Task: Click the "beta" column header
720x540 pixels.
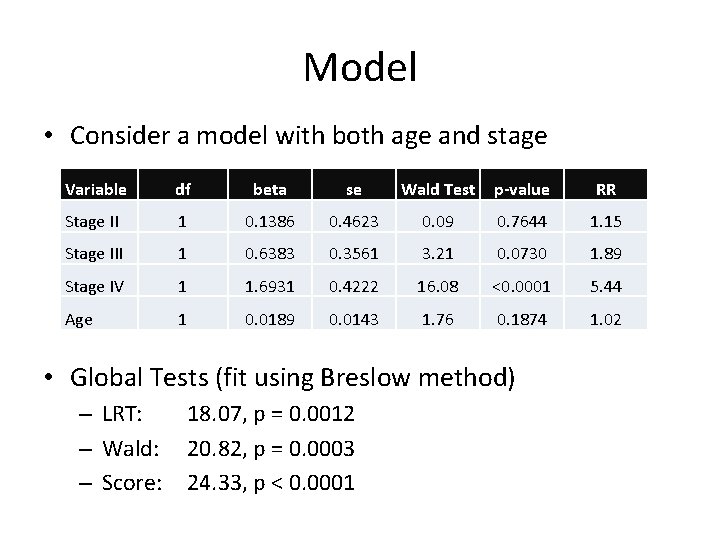Action: 268,188
